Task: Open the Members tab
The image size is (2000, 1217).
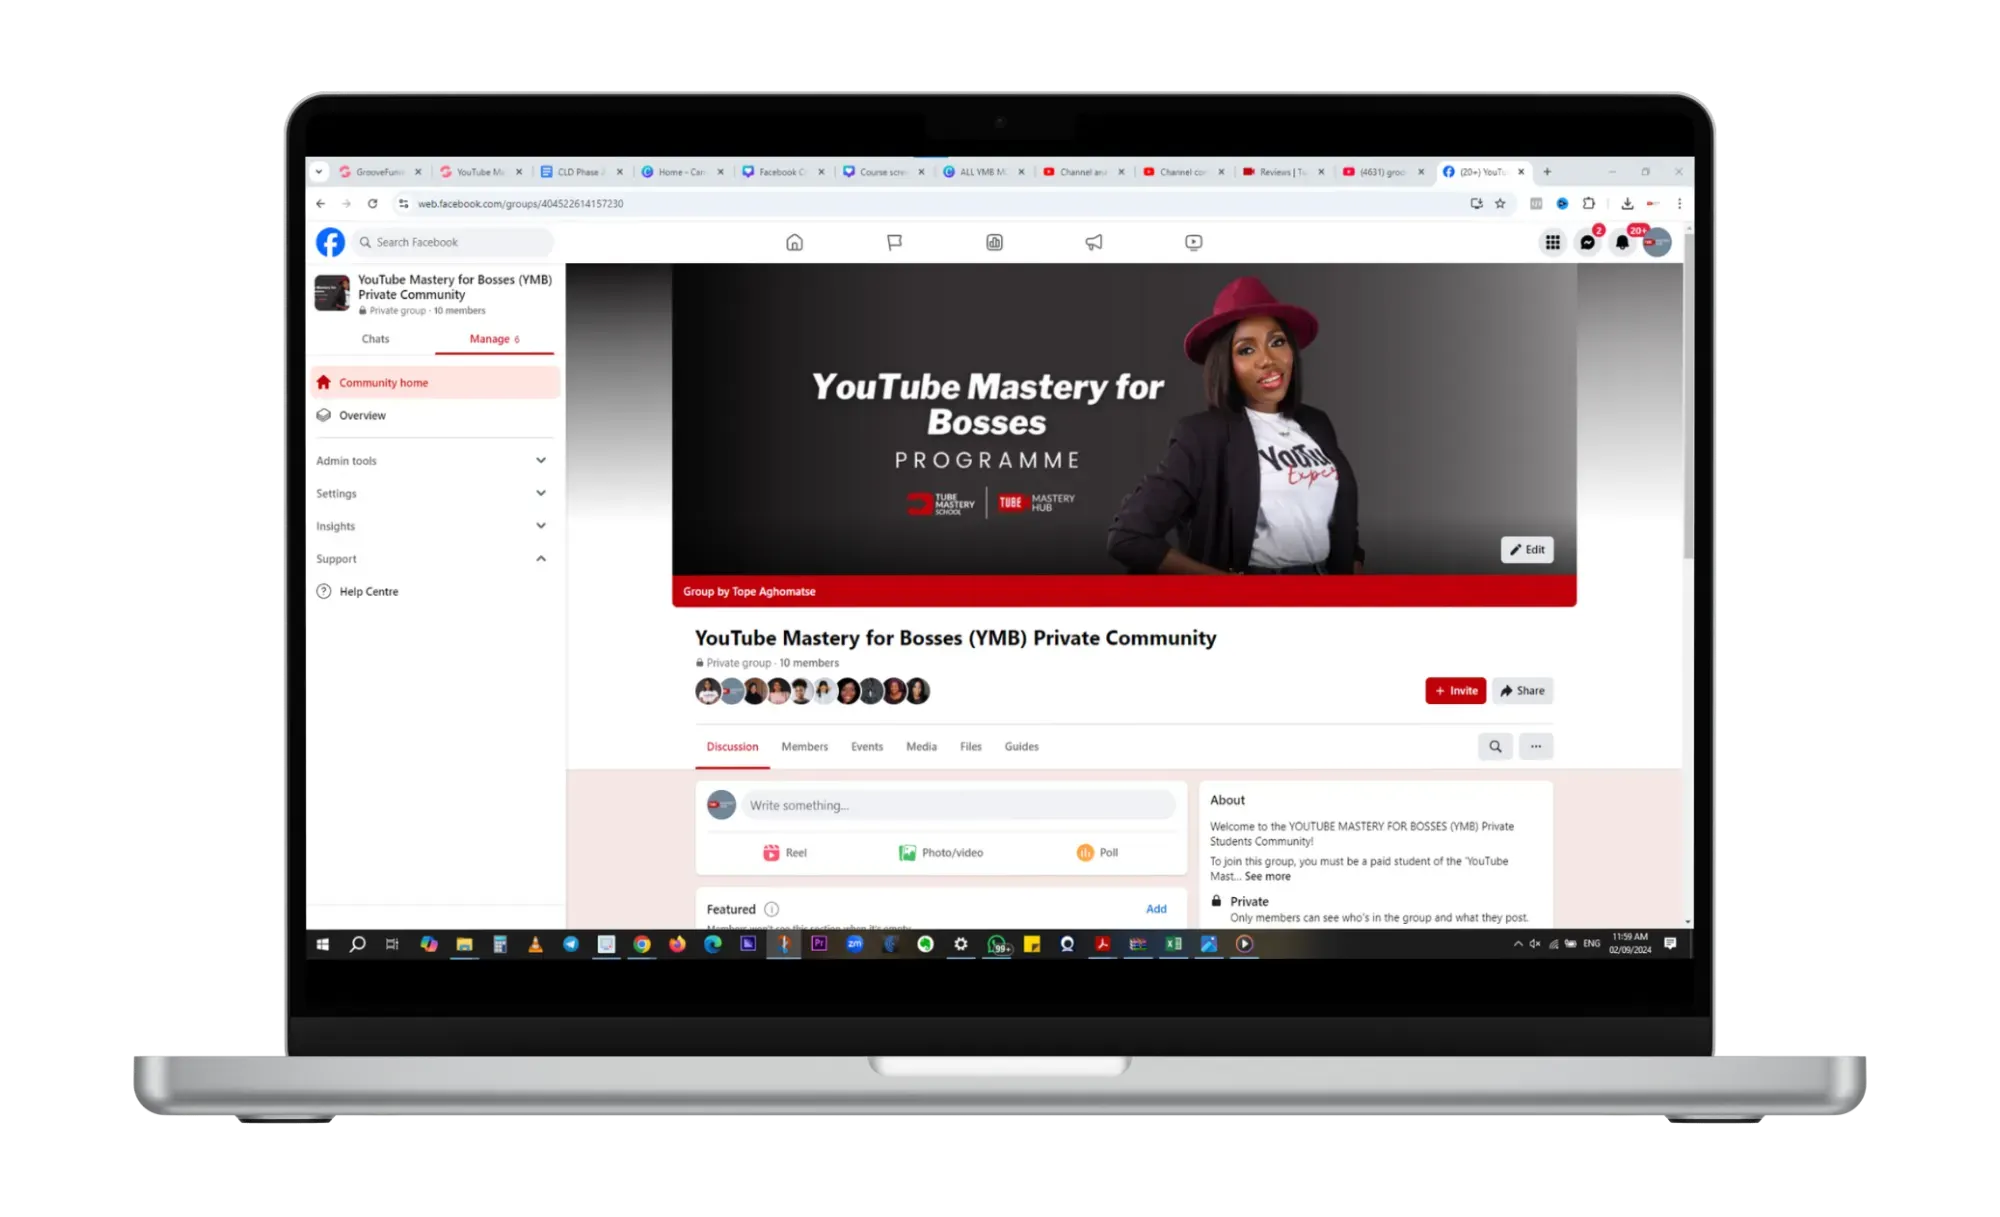Action: tap(804, 747)
